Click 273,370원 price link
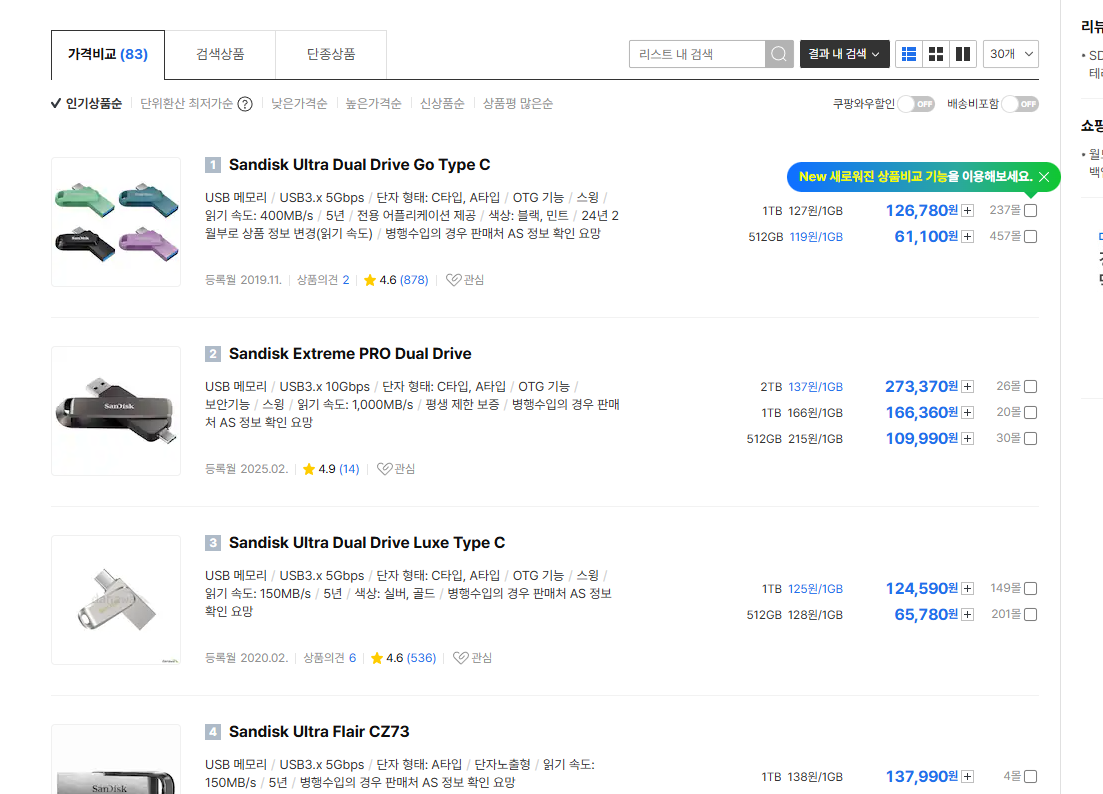Viewport: 1103px width, 794px height. [922, 387]
